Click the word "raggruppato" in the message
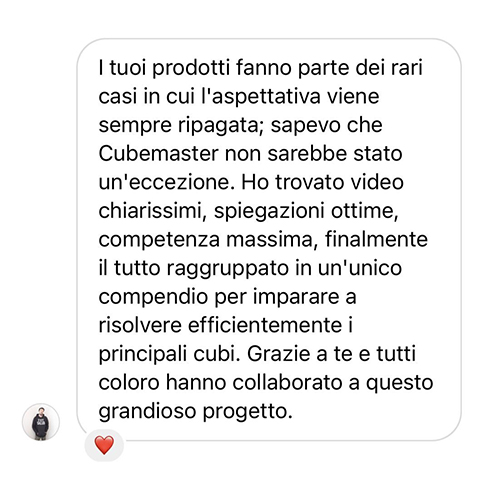500x500 pixels. [x=228, y=269]
